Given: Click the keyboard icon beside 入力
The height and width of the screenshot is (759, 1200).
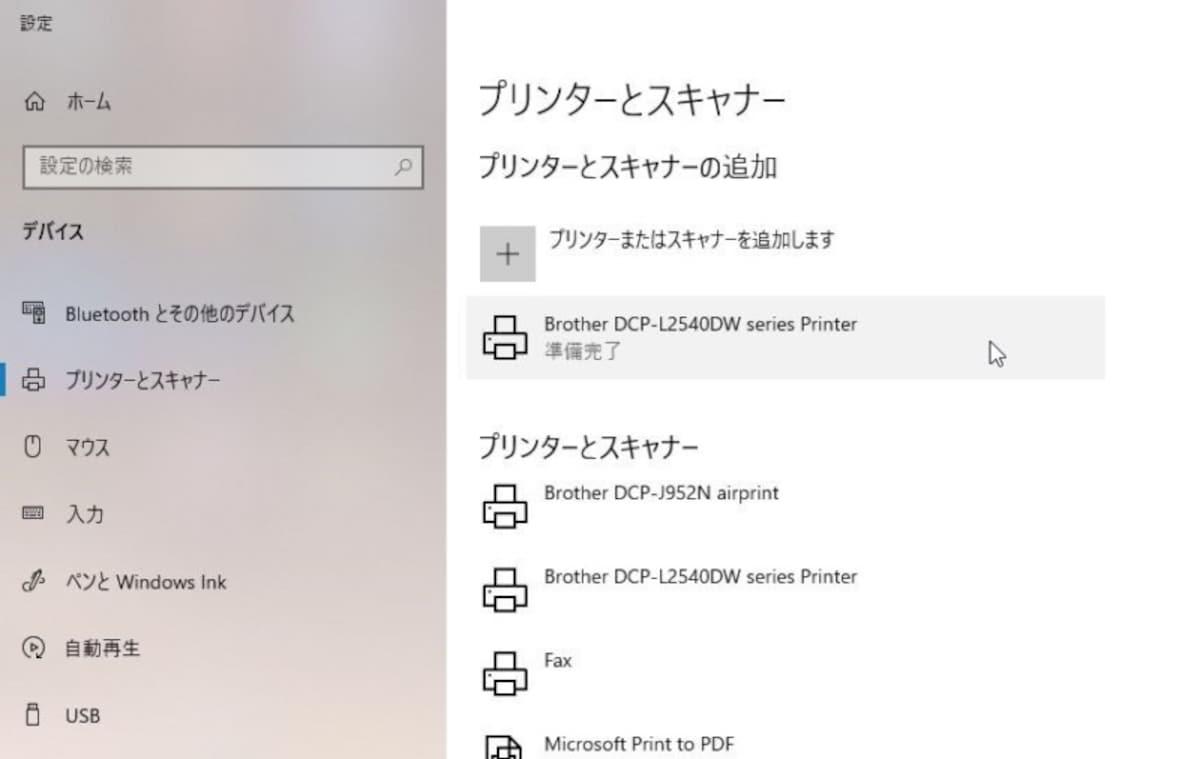Looking at the screenshot, I should (33, 514).
